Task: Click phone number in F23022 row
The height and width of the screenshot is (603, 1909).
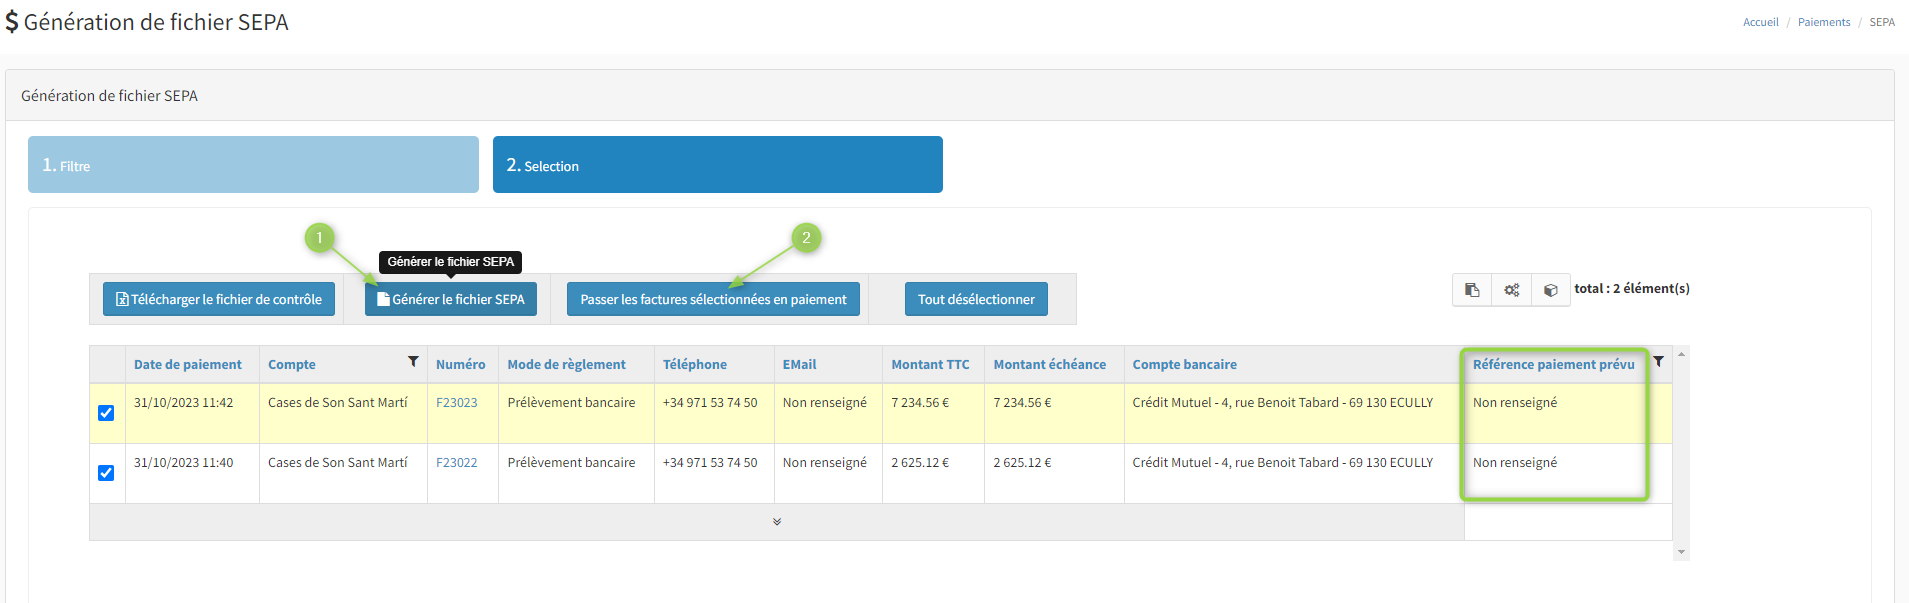Action: coord(710,462)
